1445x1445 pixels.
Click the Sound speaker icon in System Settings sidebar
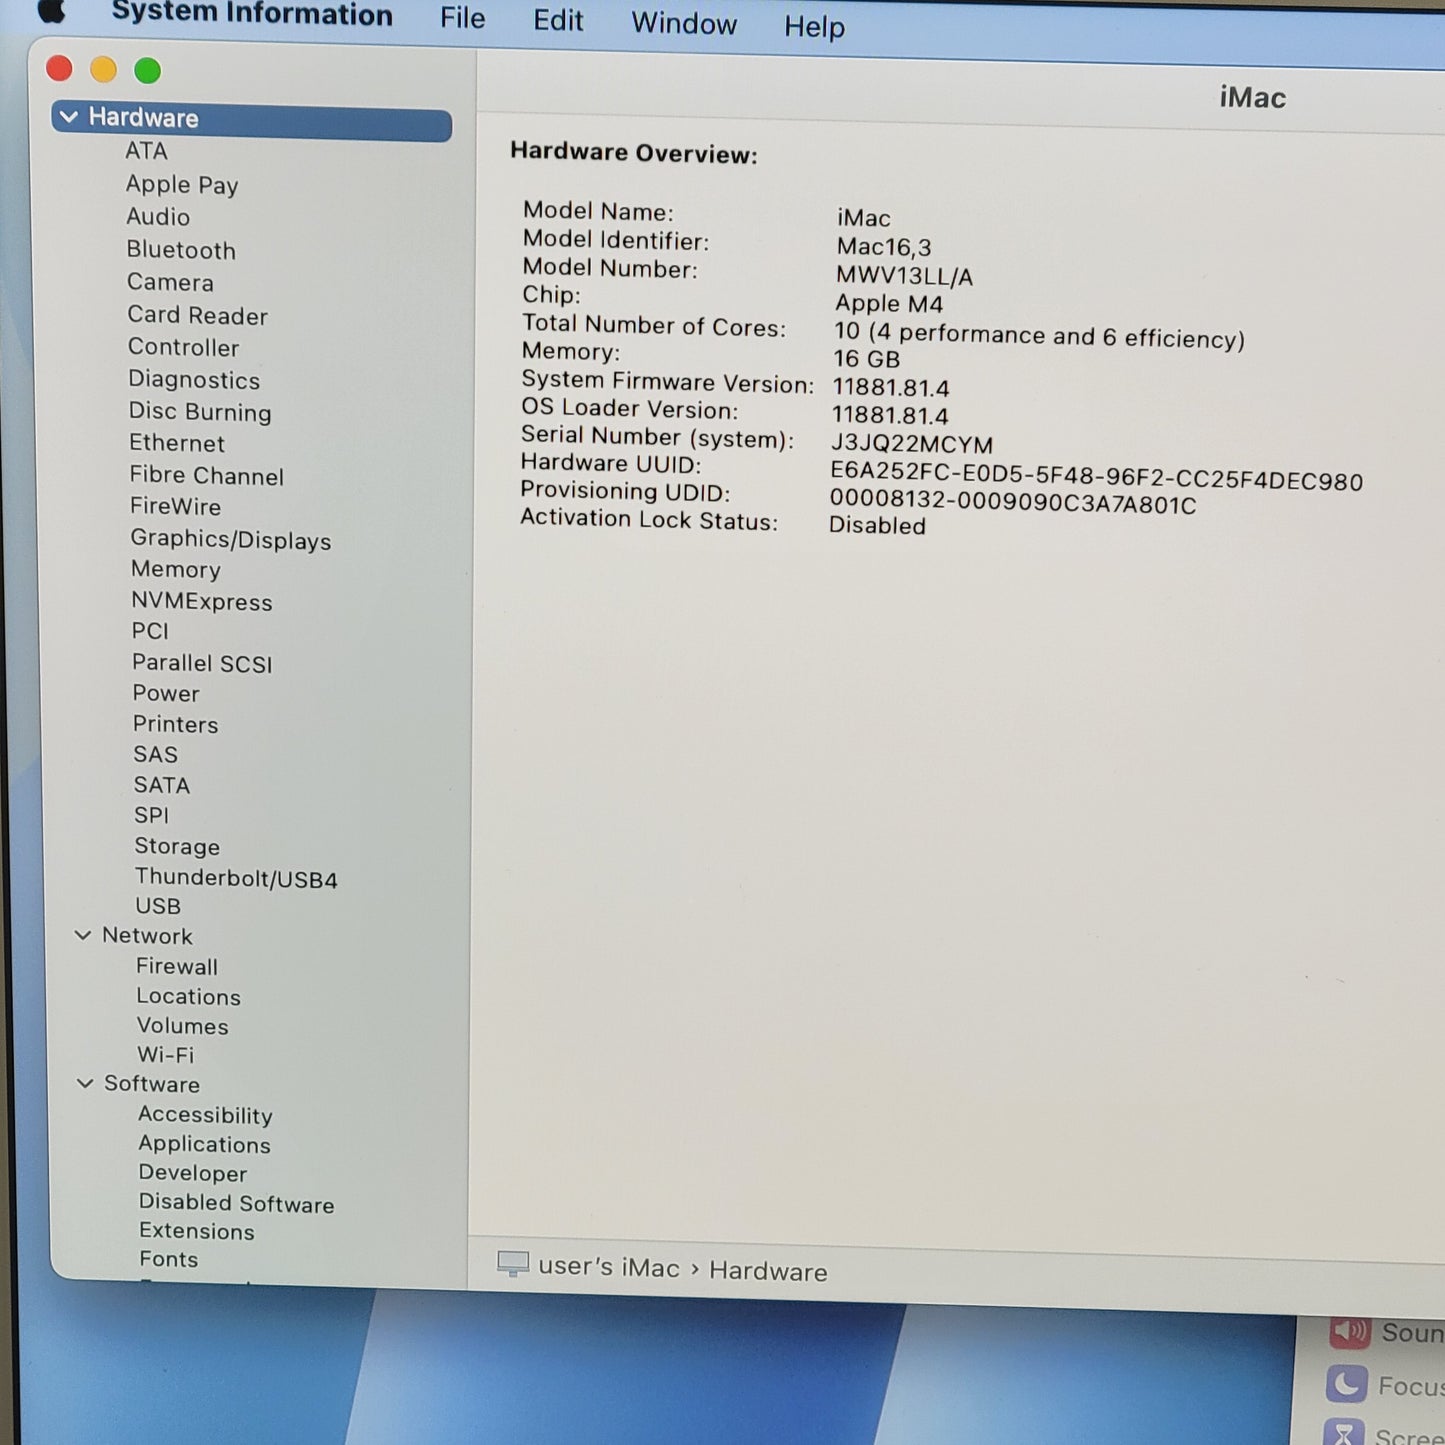[1350, 1333]
